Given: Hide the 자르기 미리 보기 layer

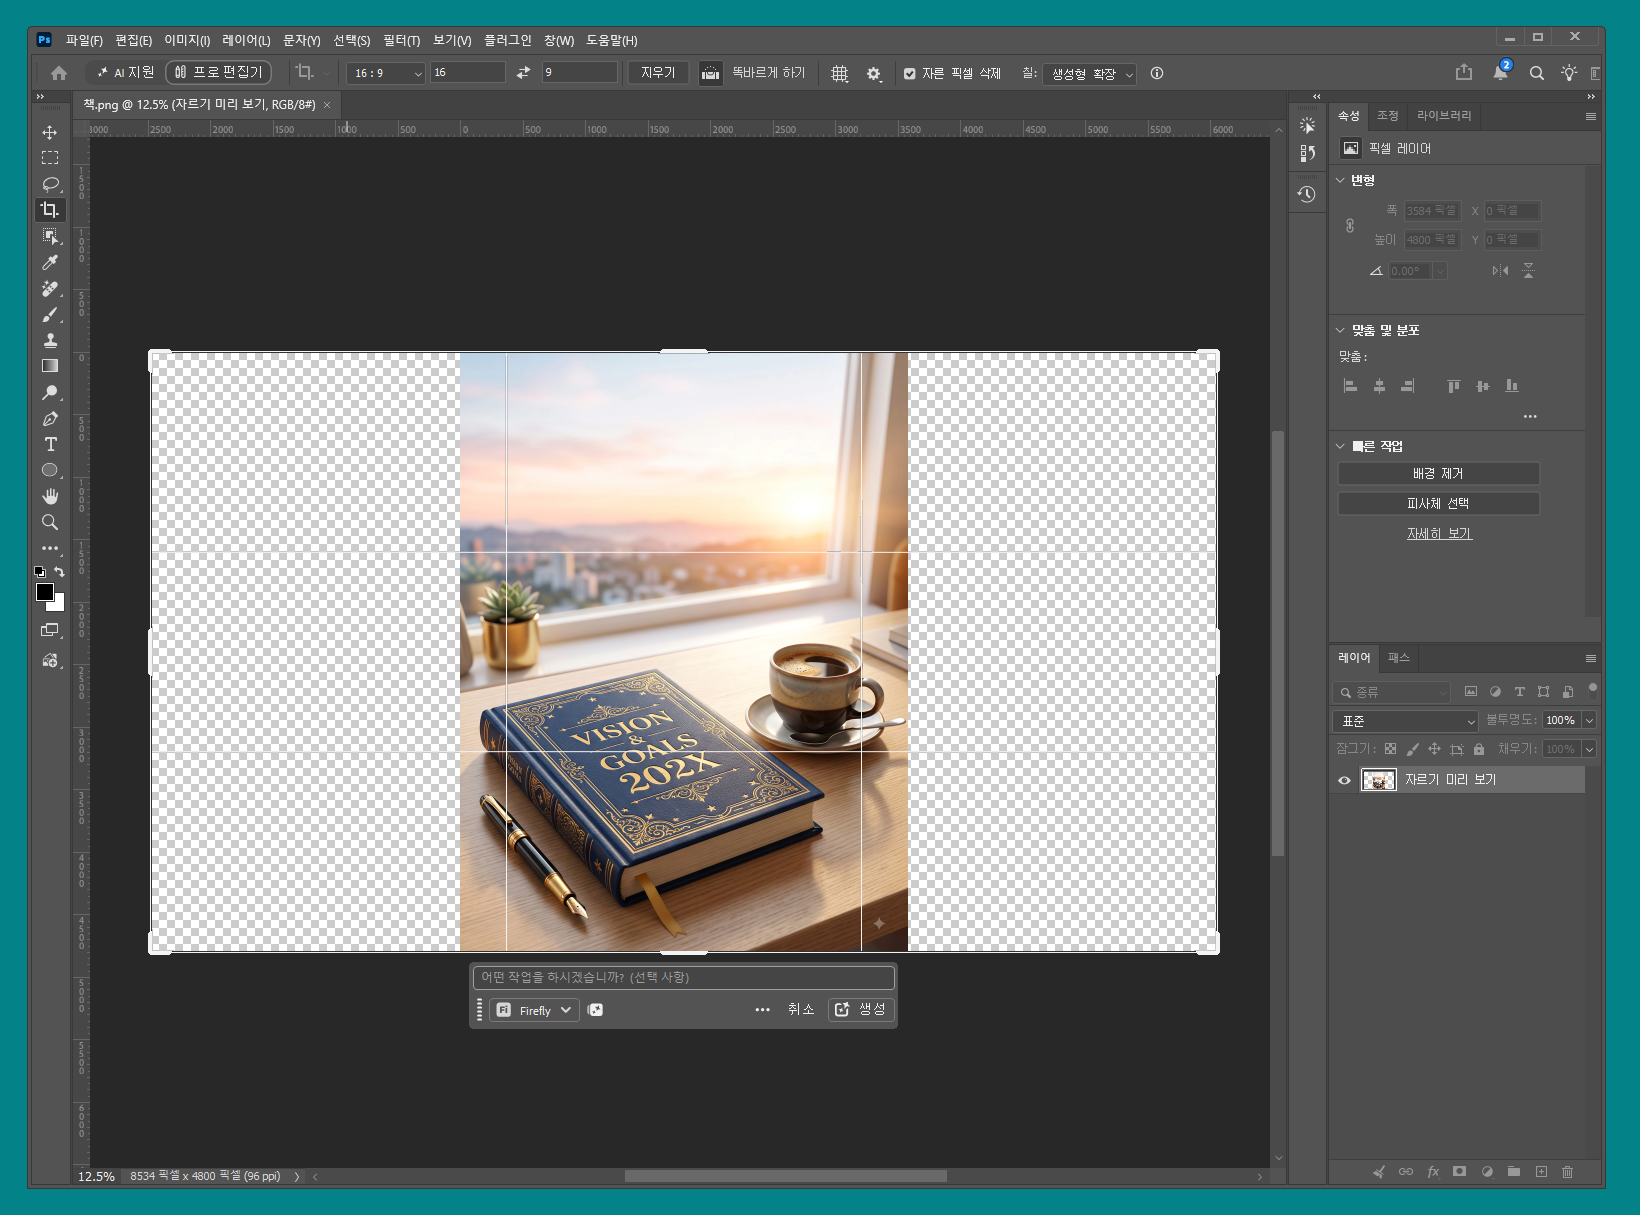Looking at the screenshot, I should (1344, 780).
